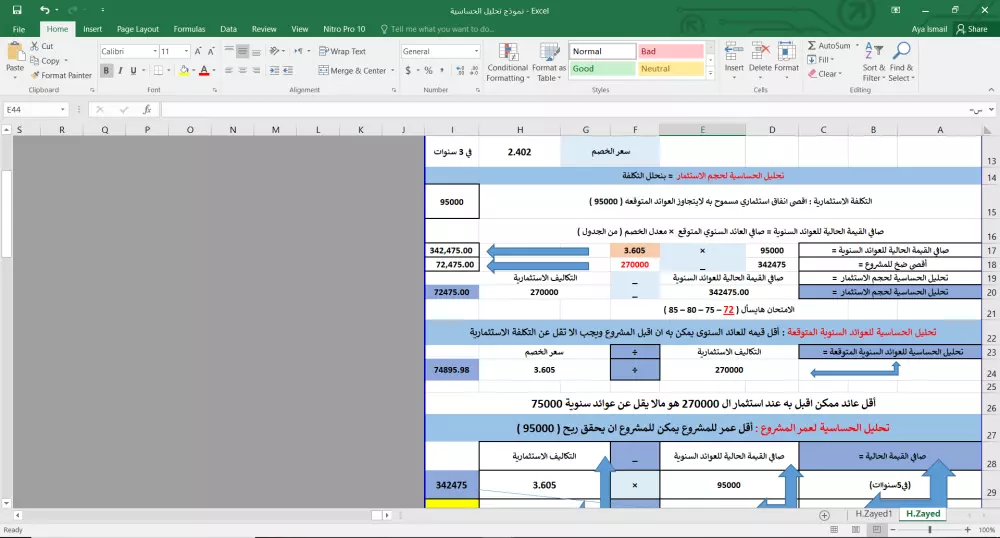This screenshot has height=538, width=1000.
Task: Click the Decrease Indent icon
Action: coord(288,70)
